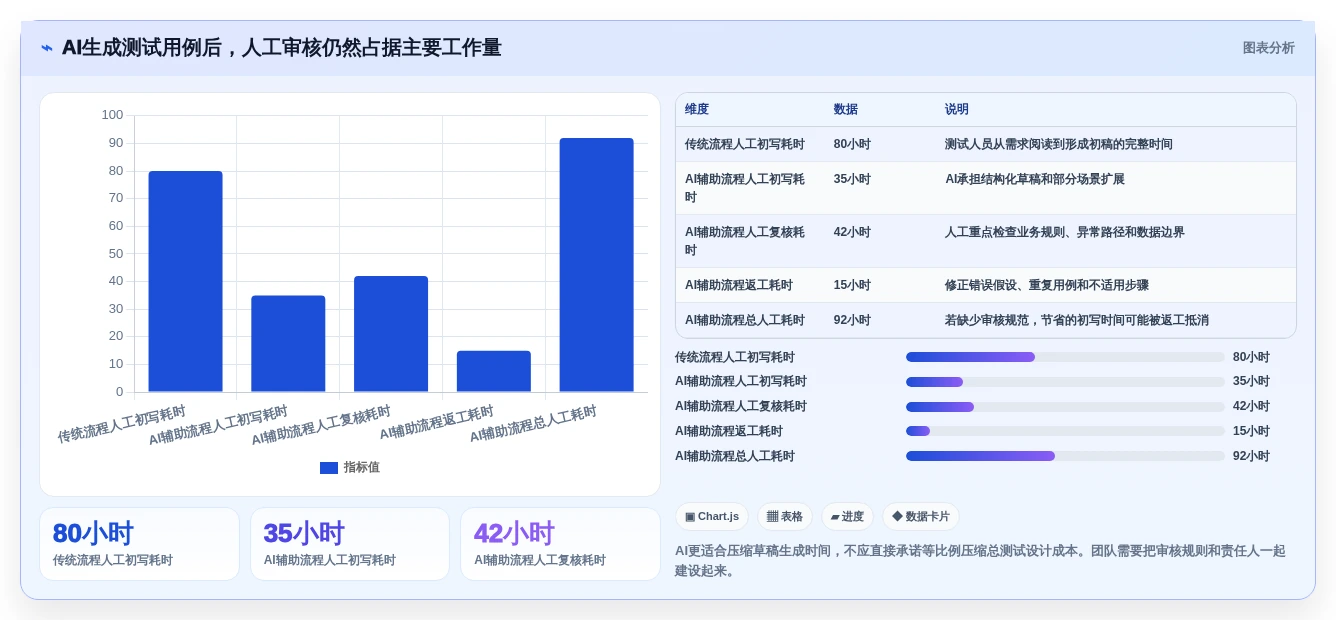Click the 维度 column header
1336x620 pixels.
click(697, 110)
